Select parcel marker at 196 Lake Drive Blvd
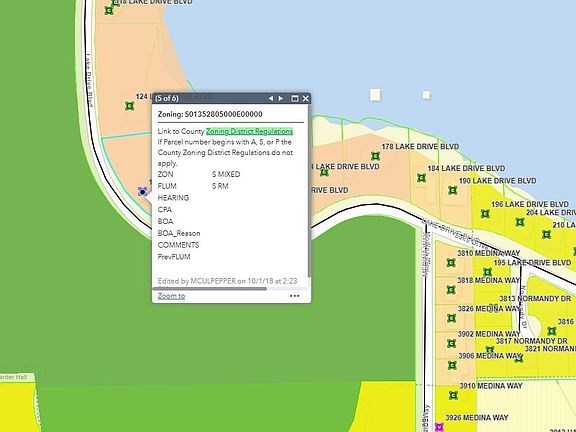This screenshot has height=432, width=576. 485,213
